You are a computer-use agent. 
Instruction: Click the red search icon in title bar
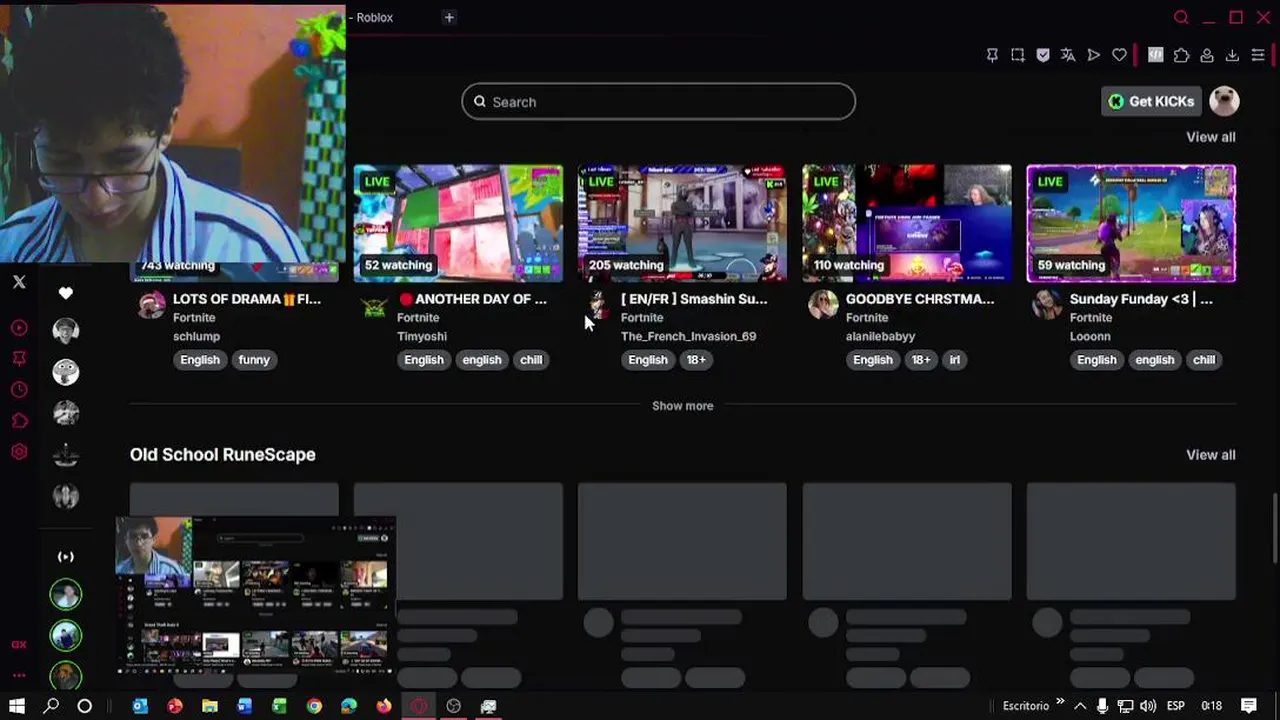[1181, 18]
